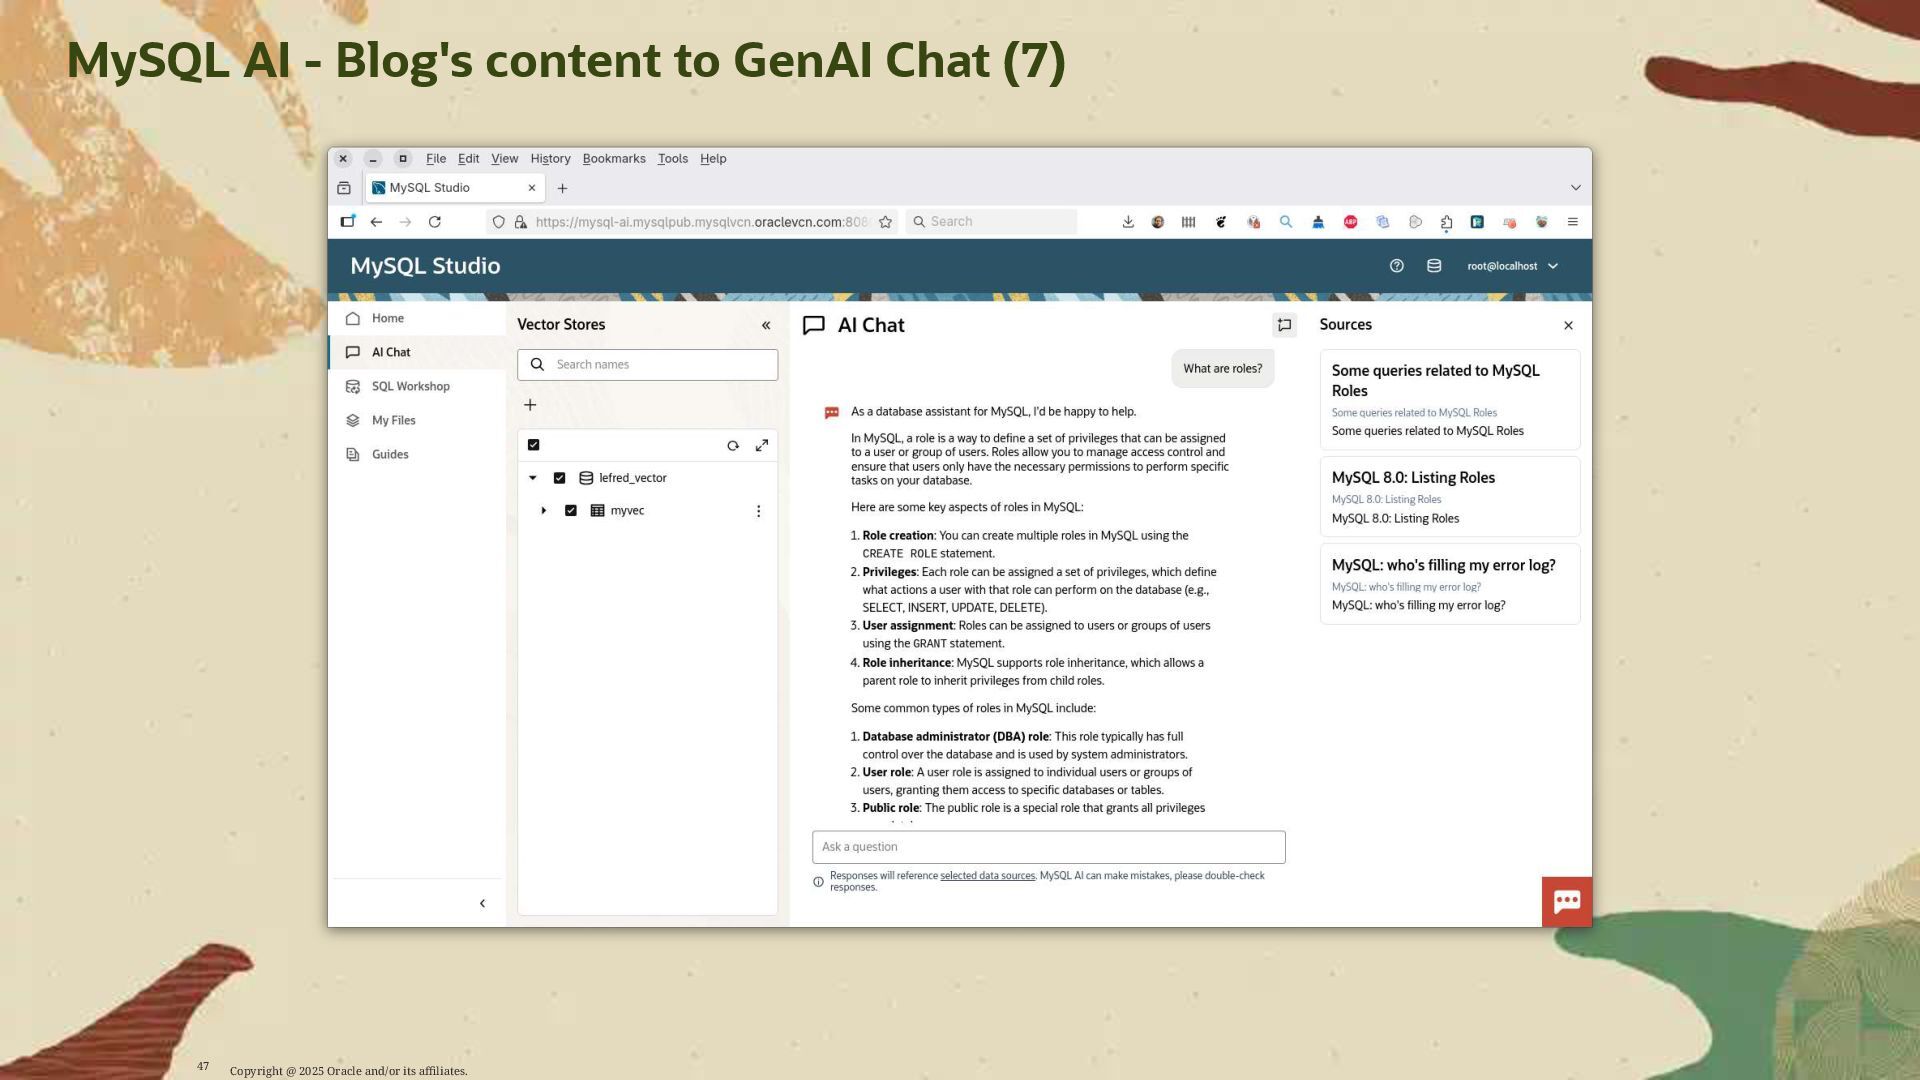Screen dimensions: 1920x1080
Task: Open the root@localhost user dropdown
Action: click(1512, 266)
